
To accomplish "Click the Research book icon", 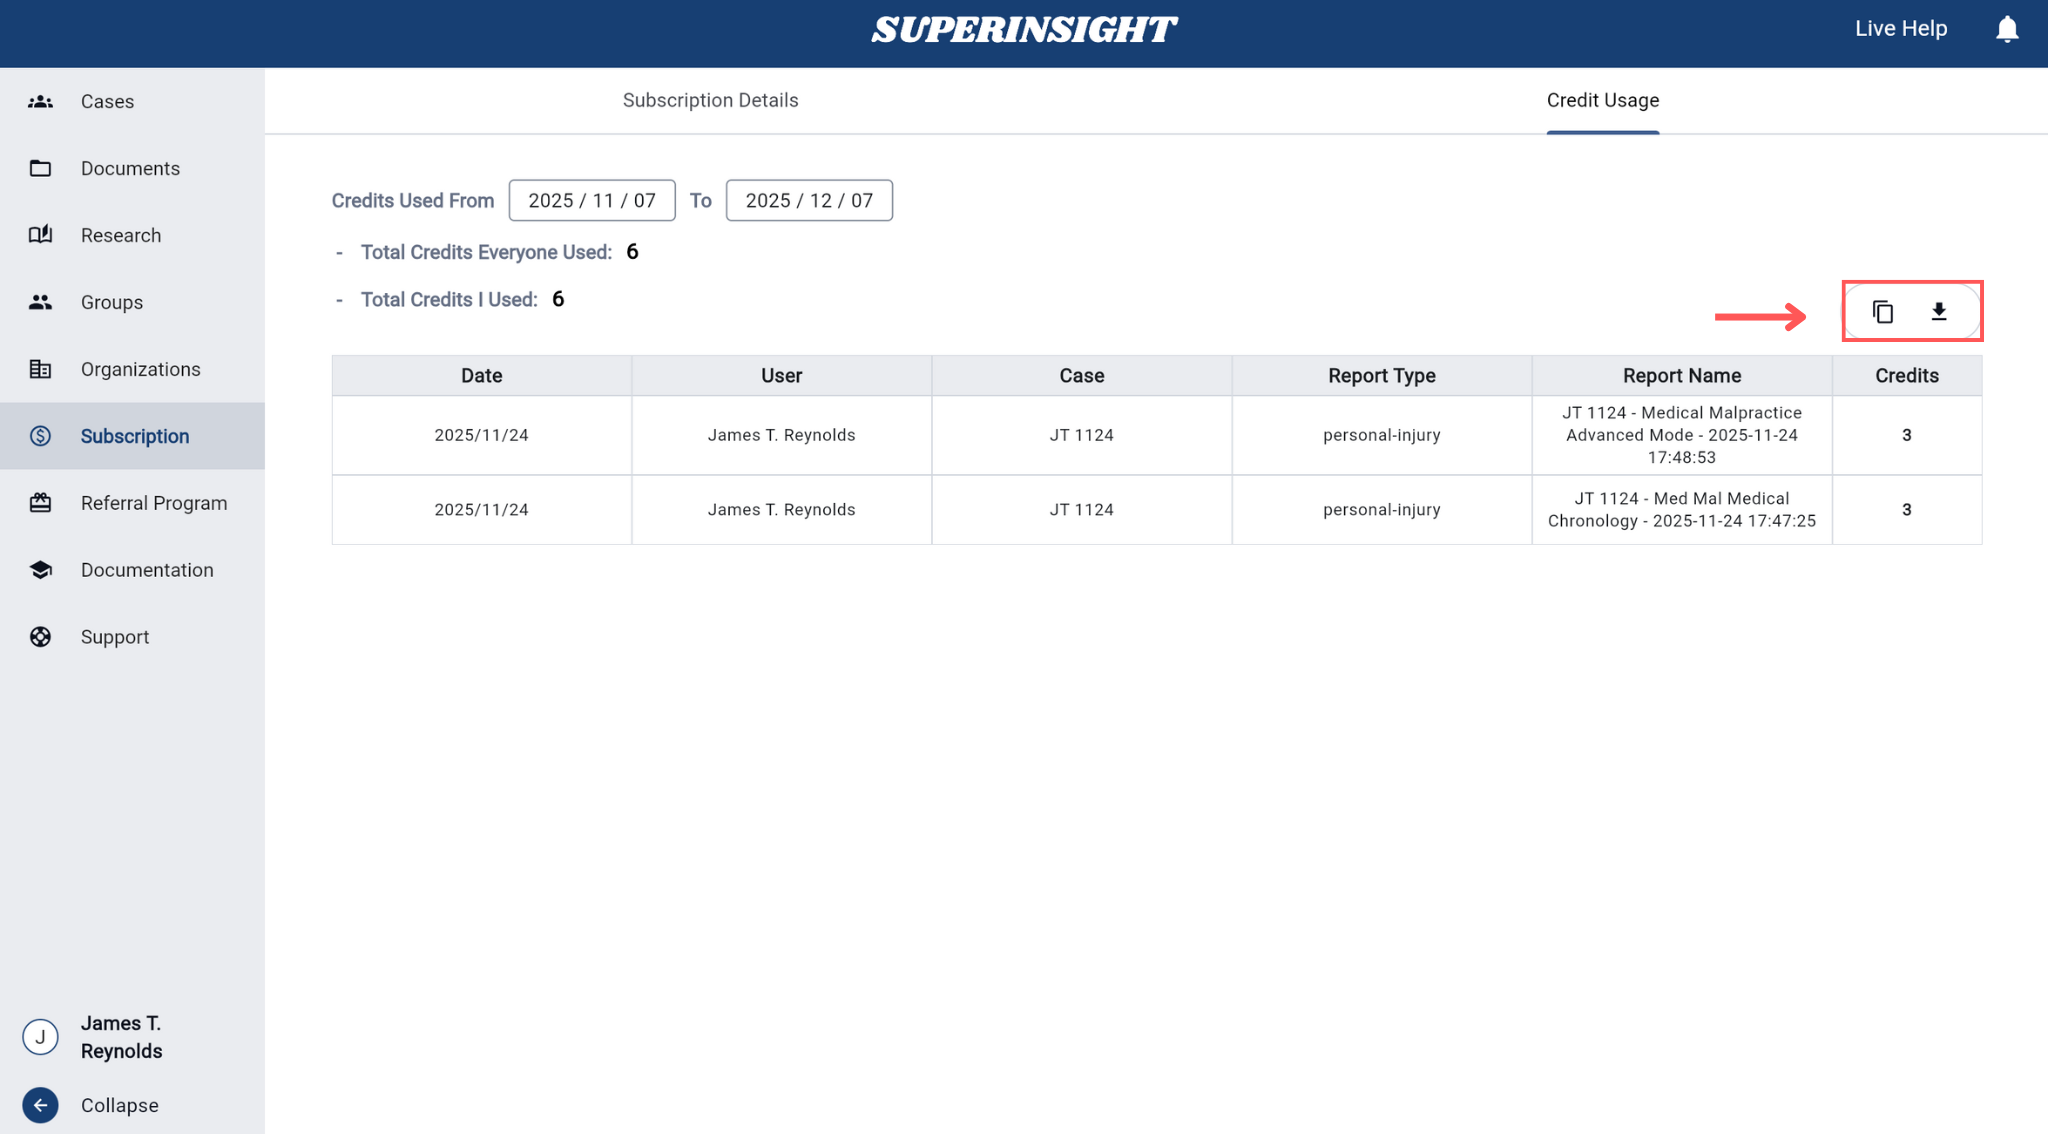I will point(40,235).
